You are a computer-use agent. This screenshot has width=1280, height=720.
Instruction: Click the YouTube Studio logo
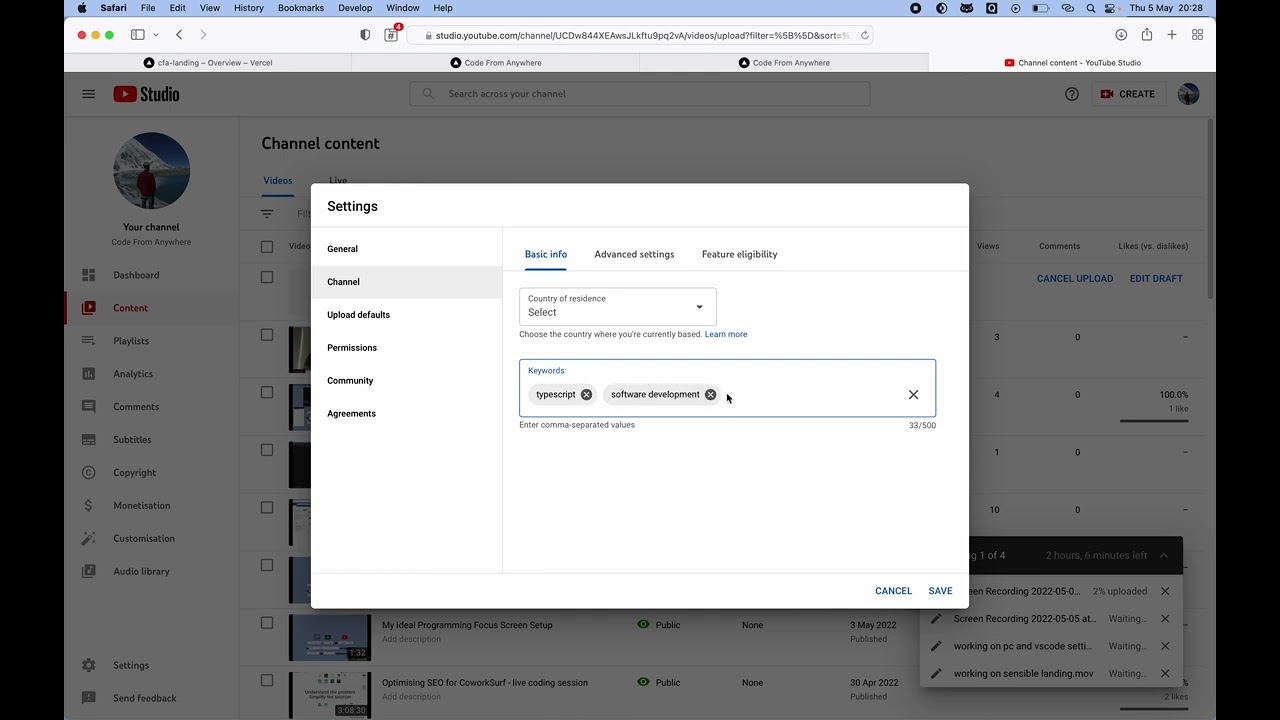coord(146,94)
